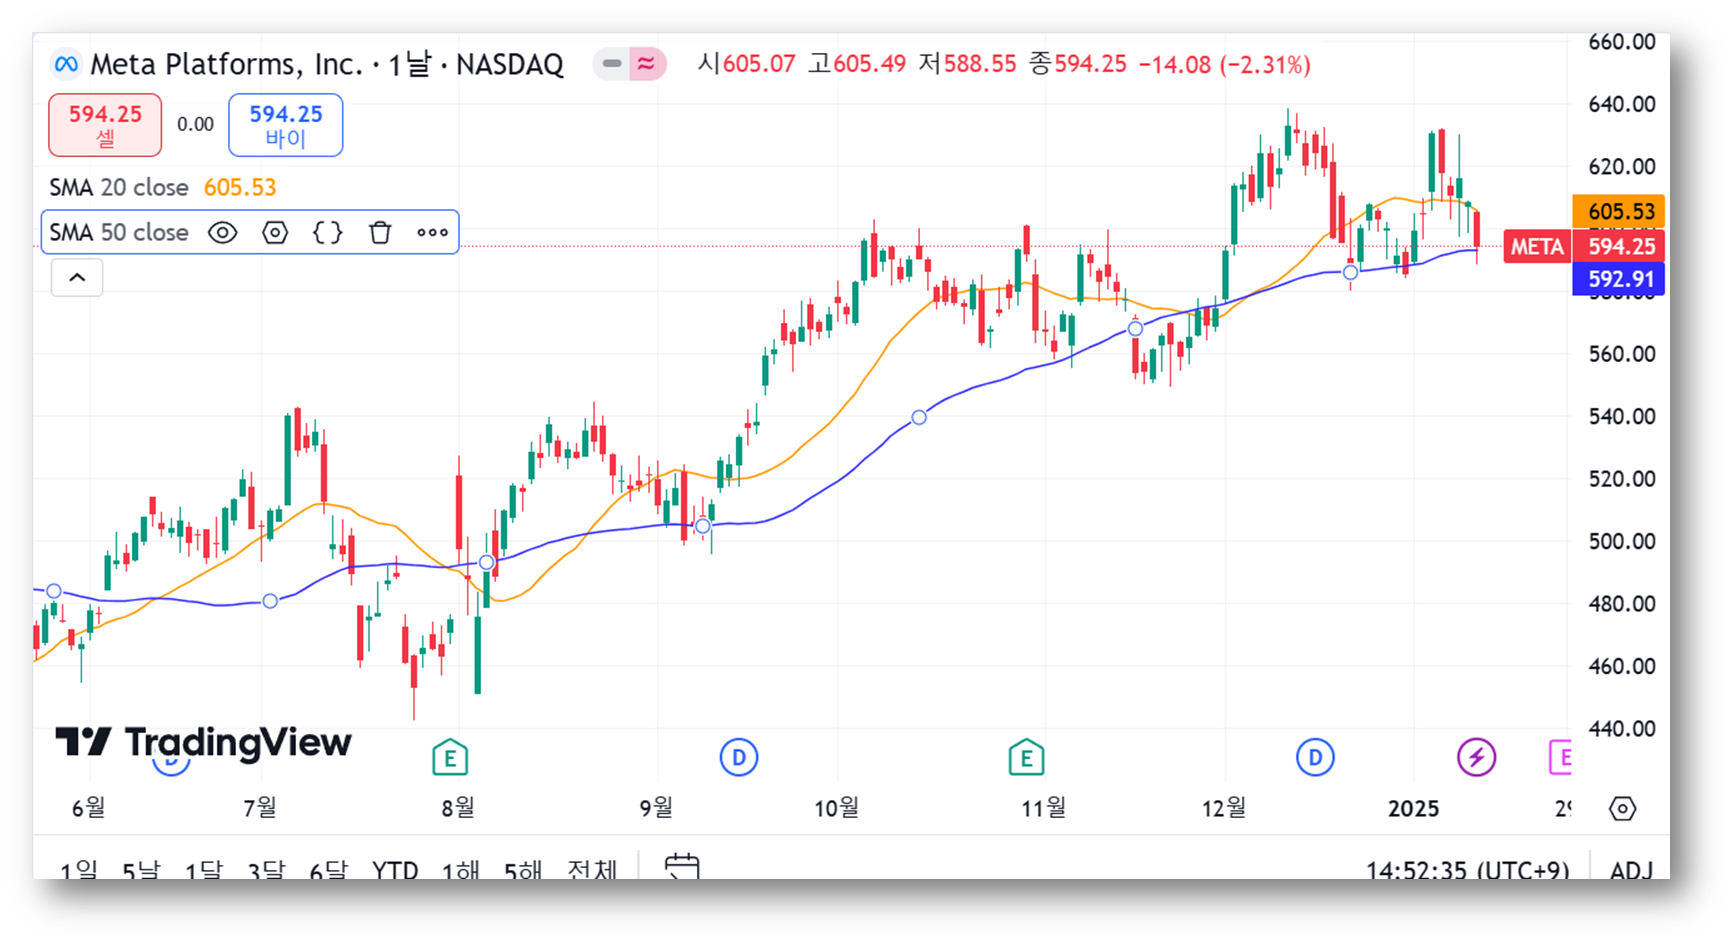The width and height of the screenshot is (1735, 944).
Task: Open the go-to-date calendar icon
Action: pyautogui.click(x=682, y=866)
